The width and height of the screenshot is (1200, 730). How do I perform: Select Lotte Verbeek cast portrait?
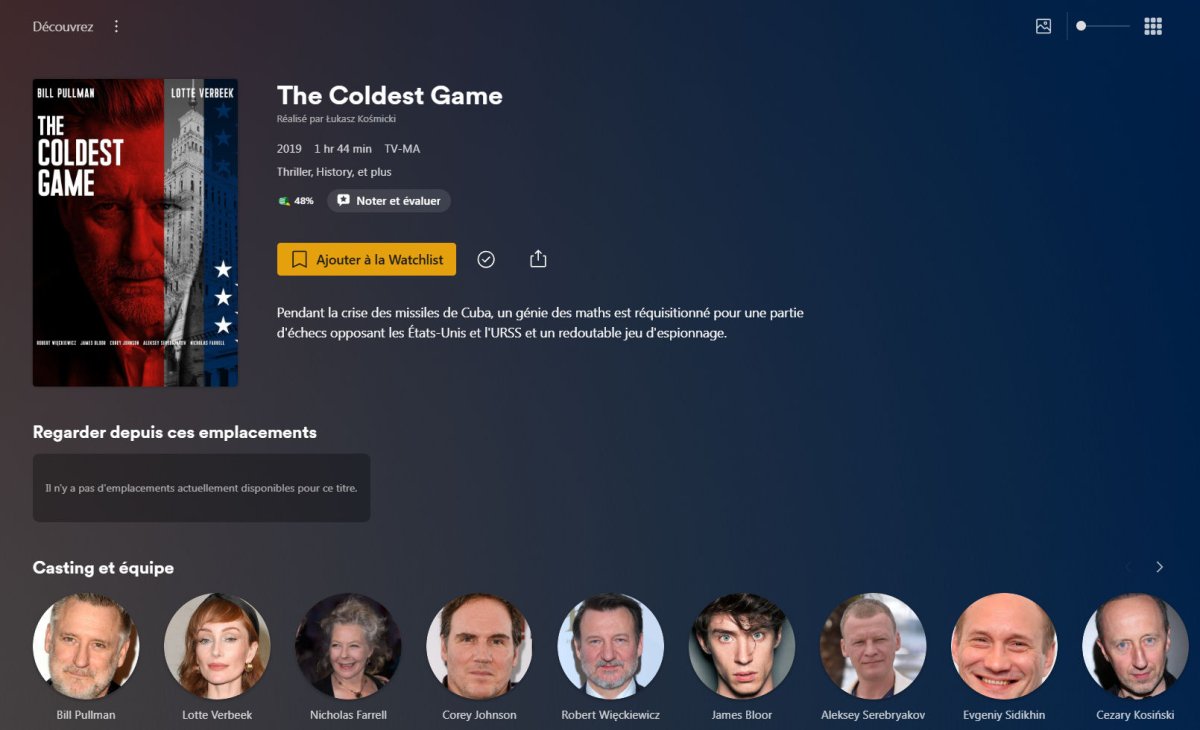(217, 646)
